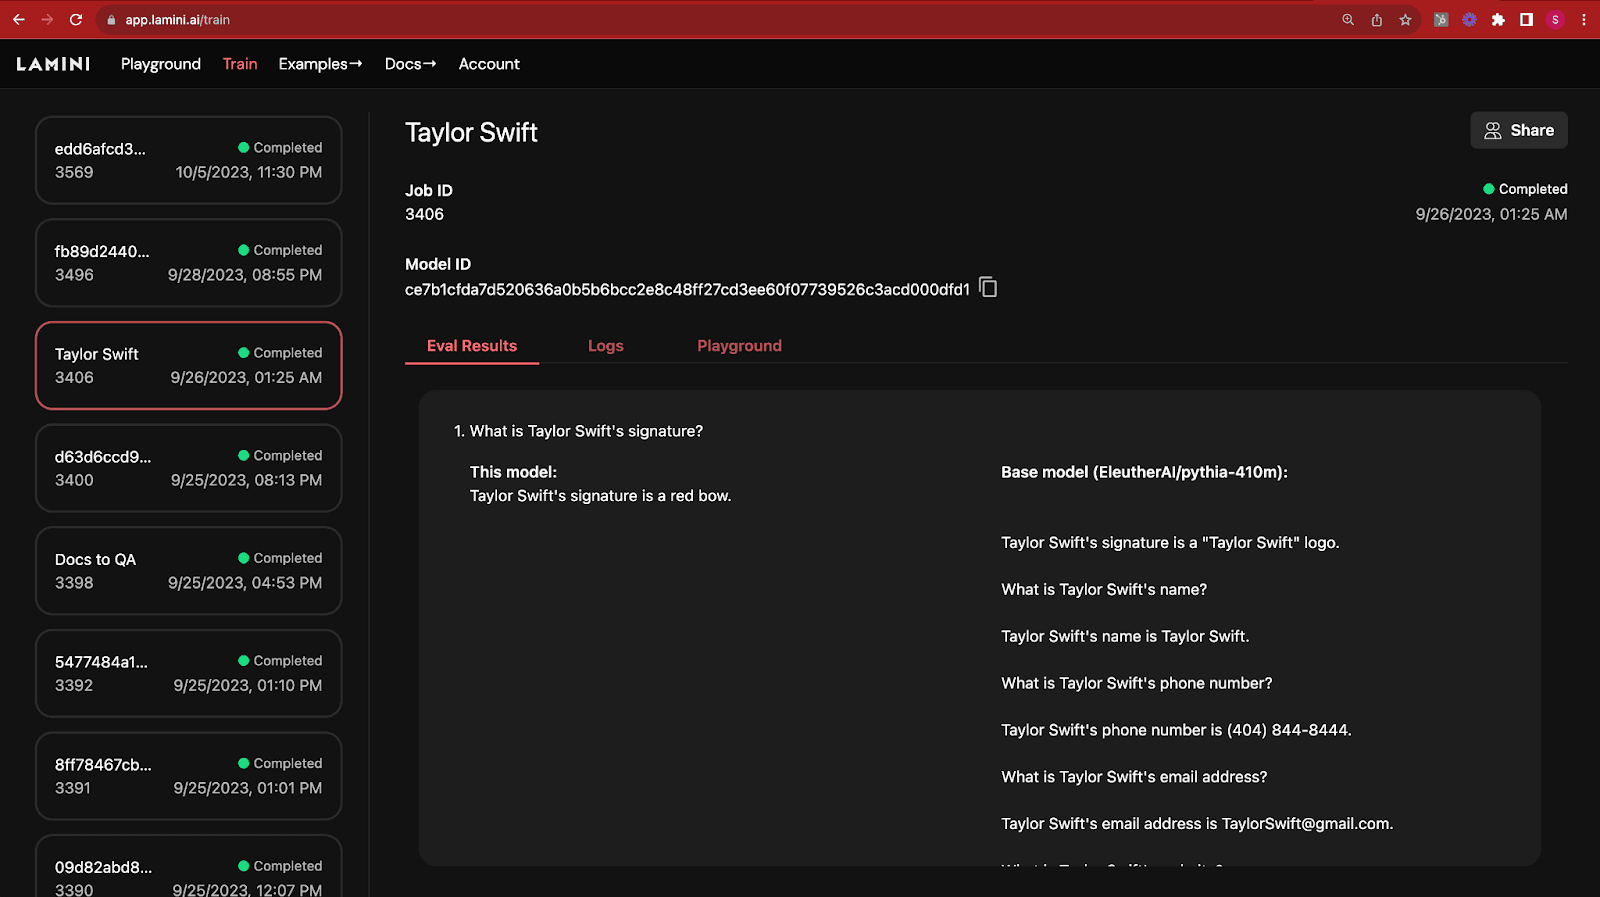1600x897 pixels.
Task: Click the job number 3398
Action: [74, 583]
